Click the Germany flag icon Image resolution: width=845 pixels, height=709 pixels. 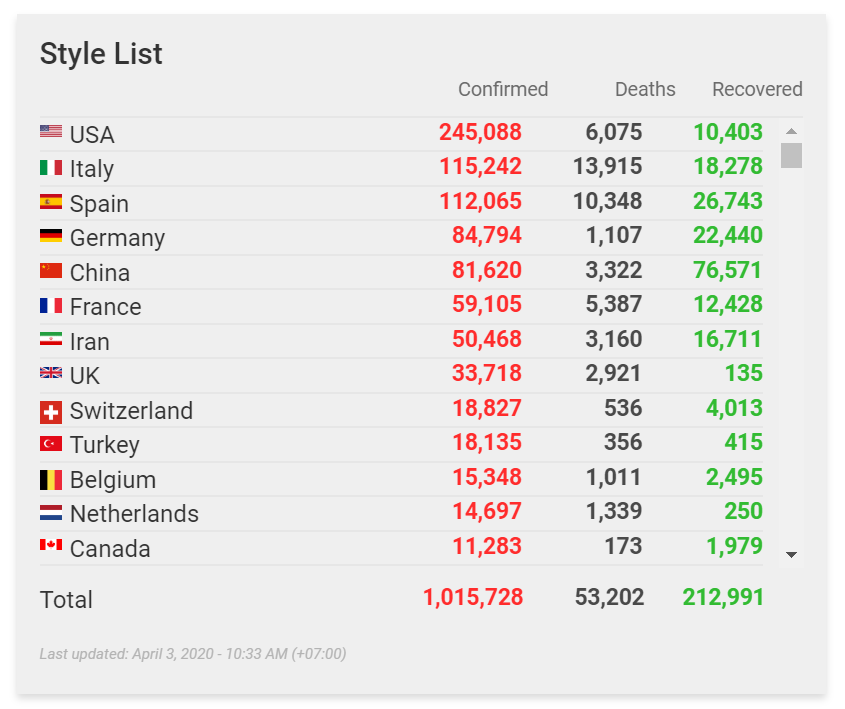(x=51, y=236)
